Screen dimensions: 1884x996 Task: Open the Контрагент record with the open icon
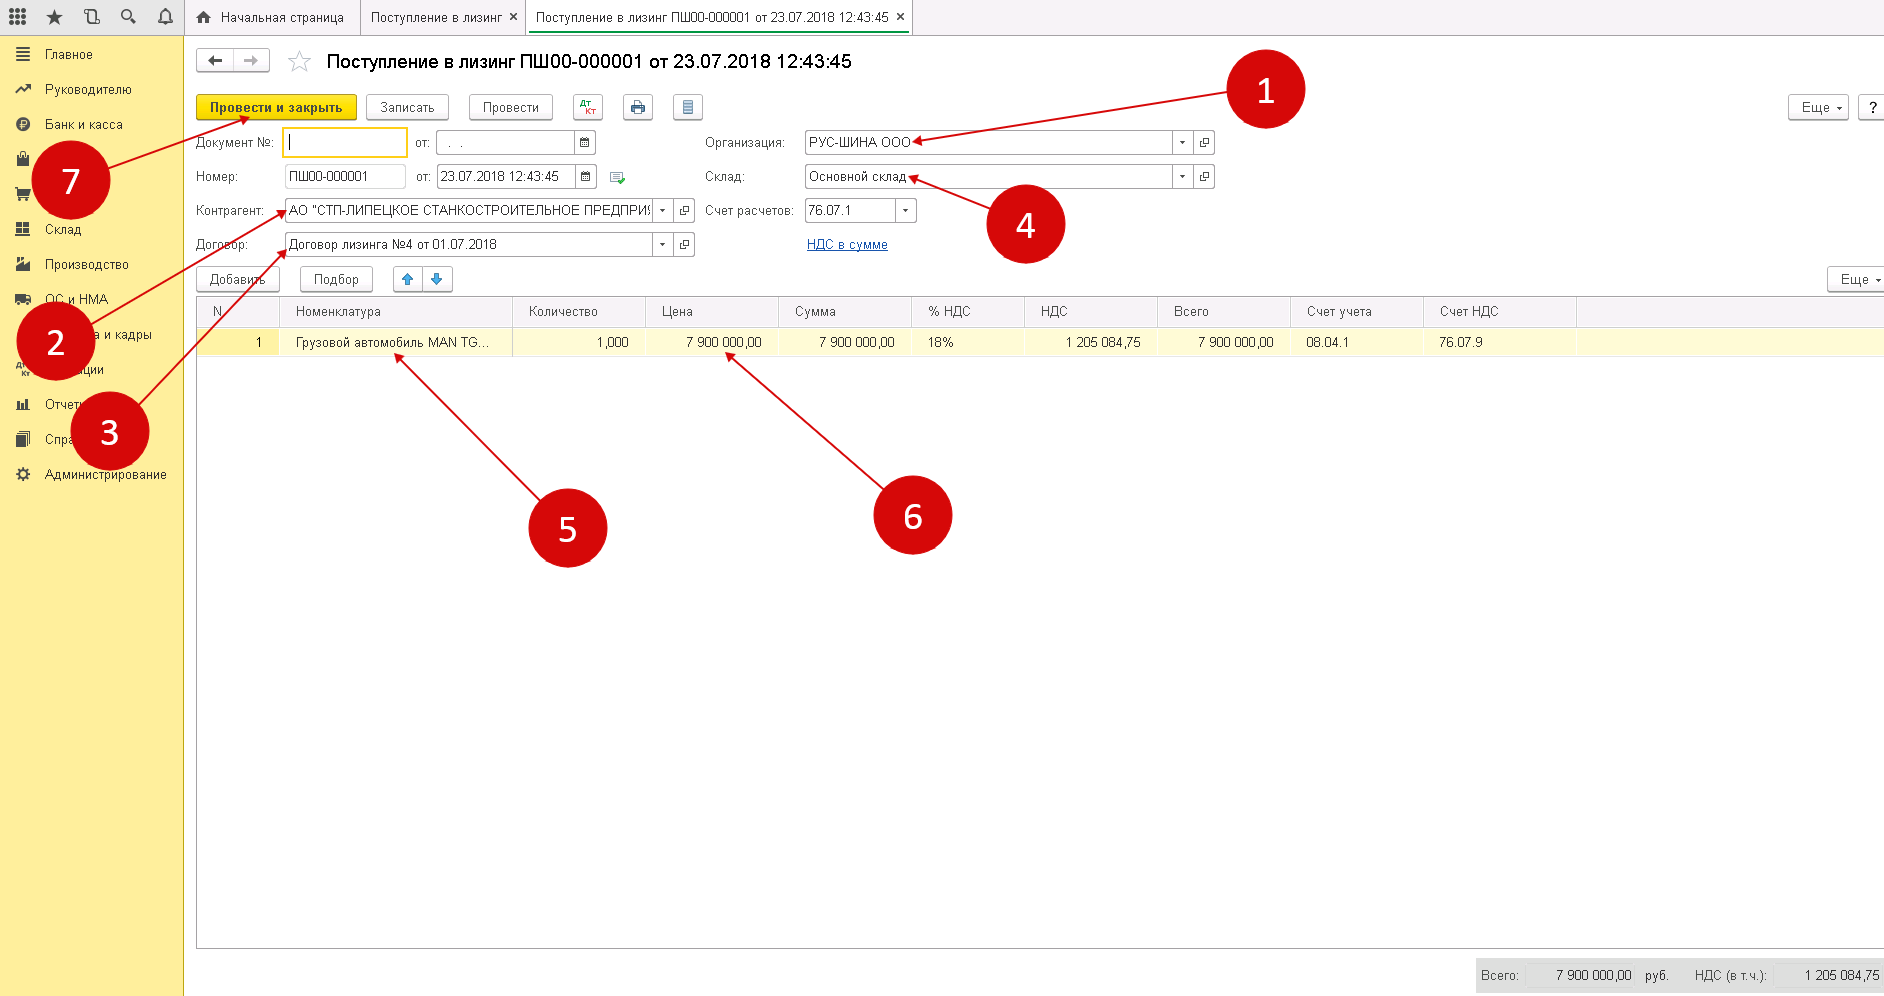[684, 211]
